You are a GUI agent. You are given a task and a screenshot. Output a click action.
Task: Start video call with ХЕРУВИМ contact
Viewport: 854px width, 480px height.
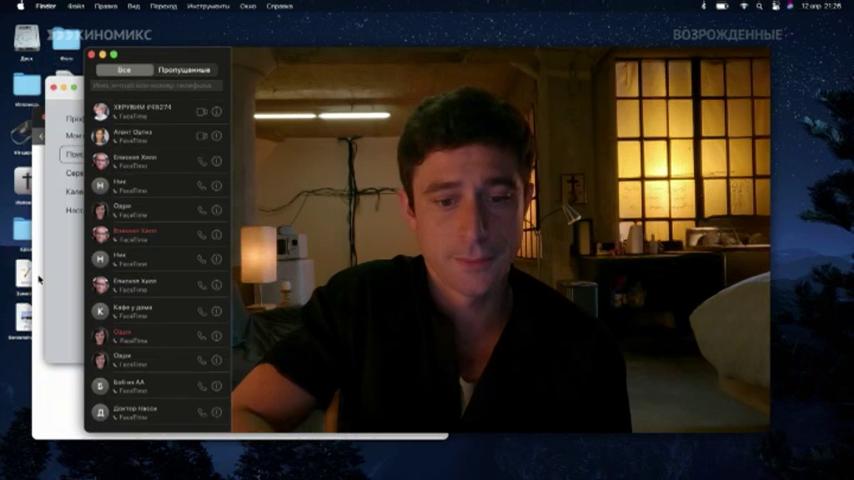202,112
